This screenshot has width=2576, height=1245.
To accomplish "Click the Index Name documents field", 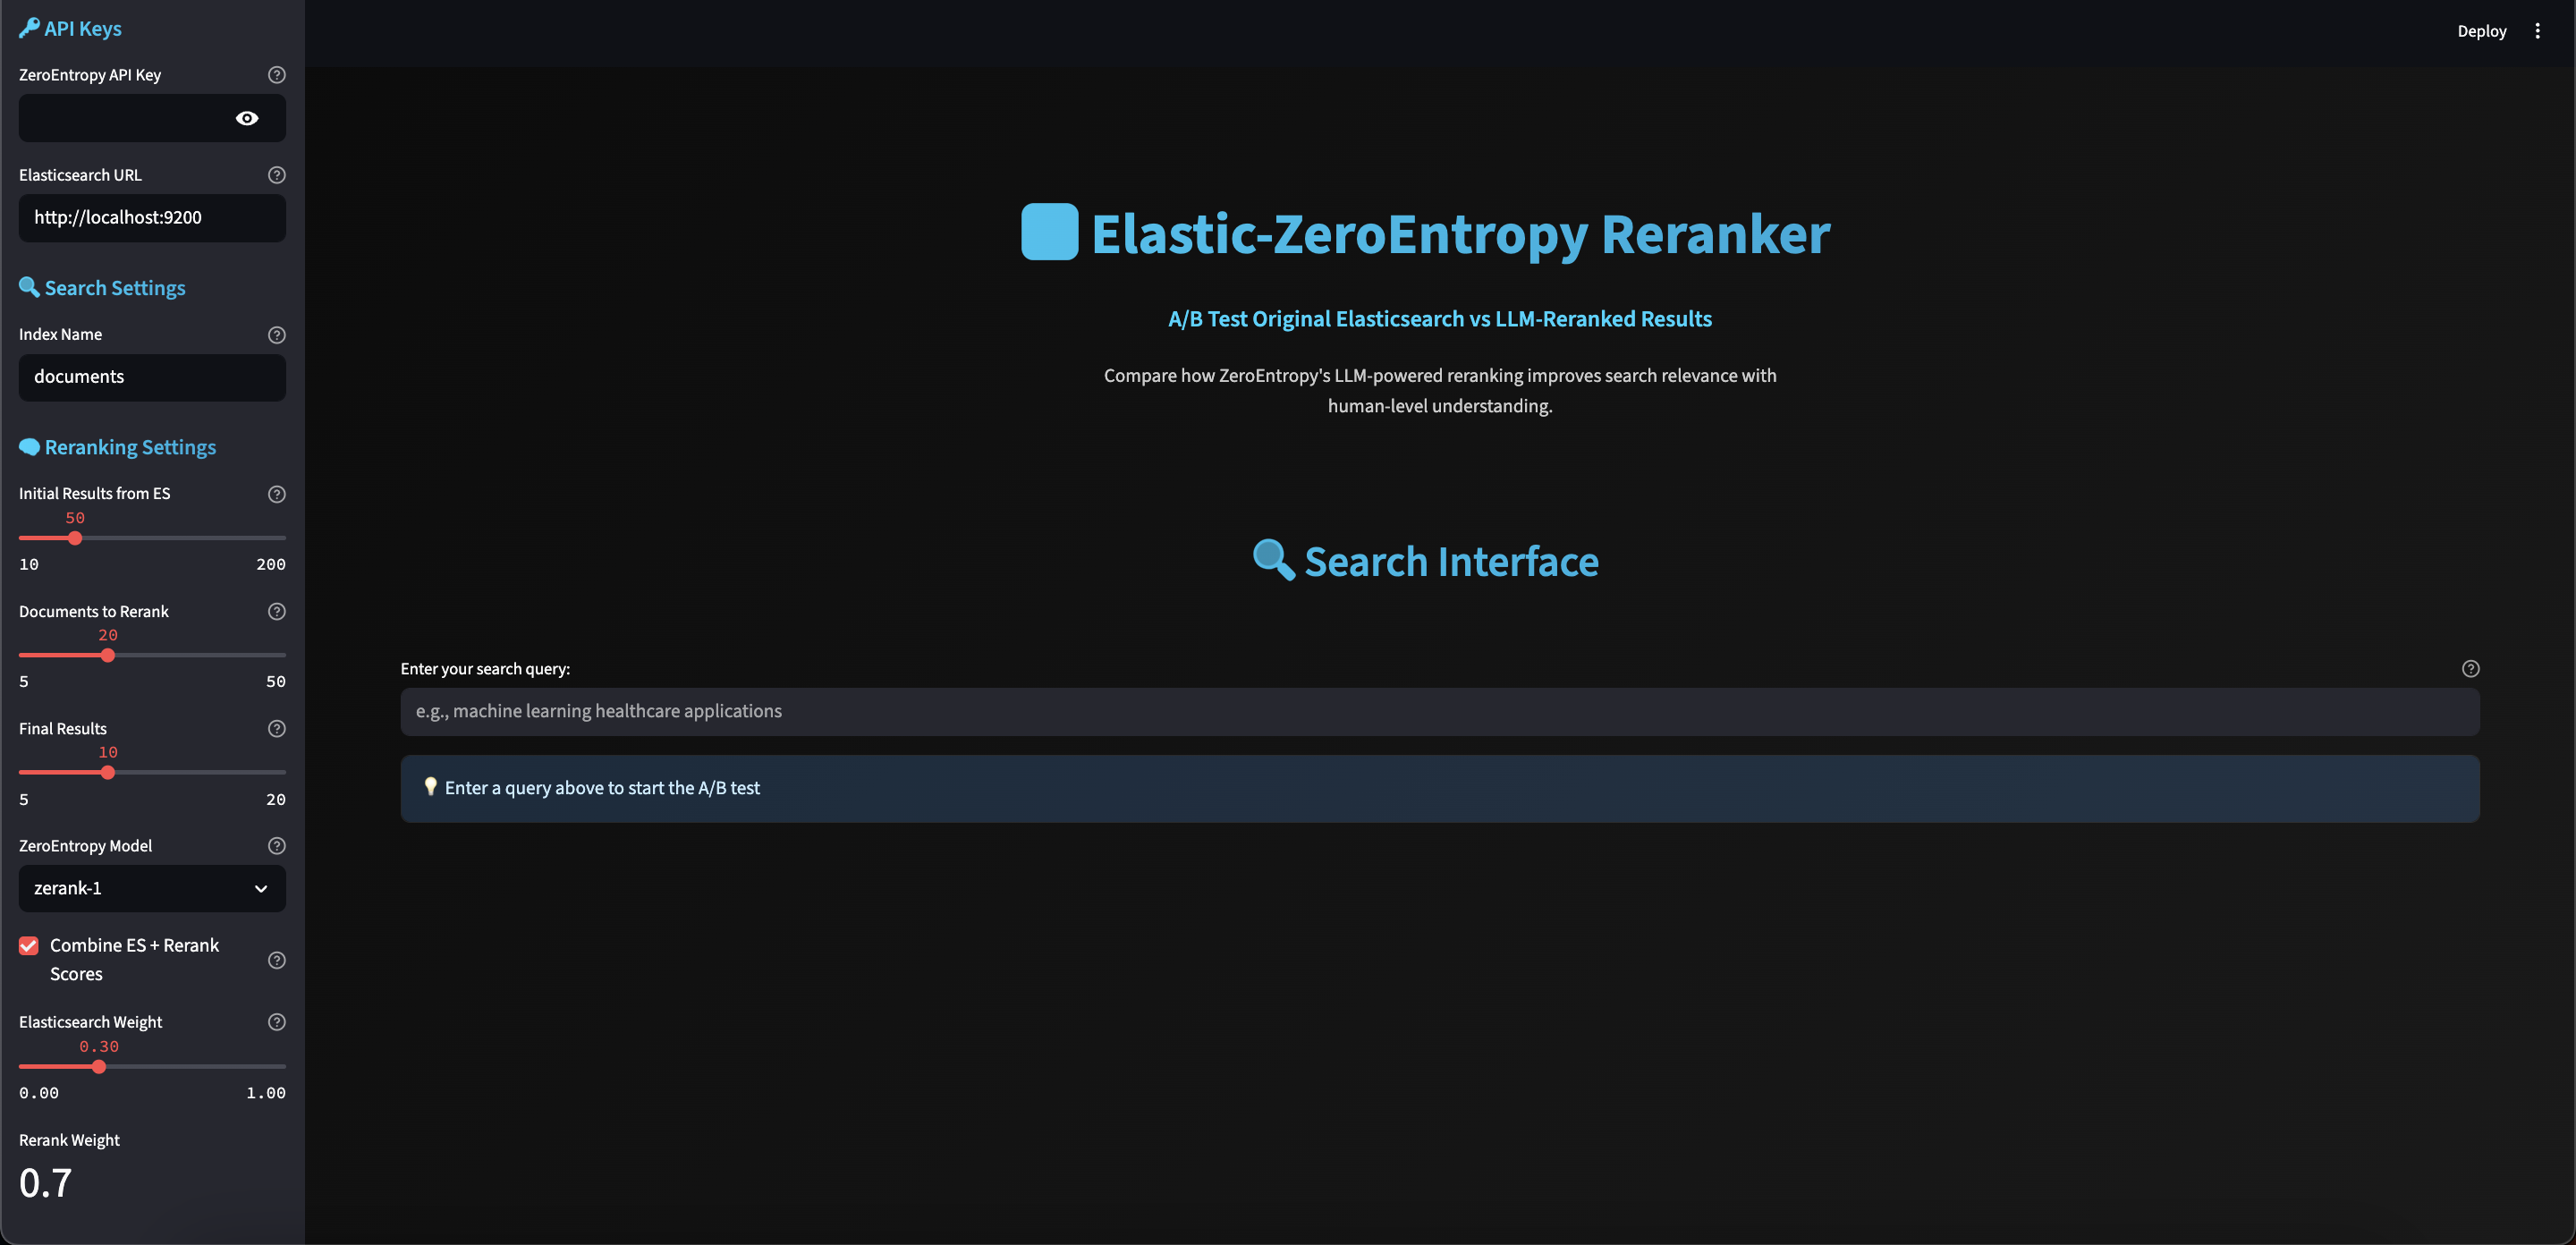I will 152,377.
